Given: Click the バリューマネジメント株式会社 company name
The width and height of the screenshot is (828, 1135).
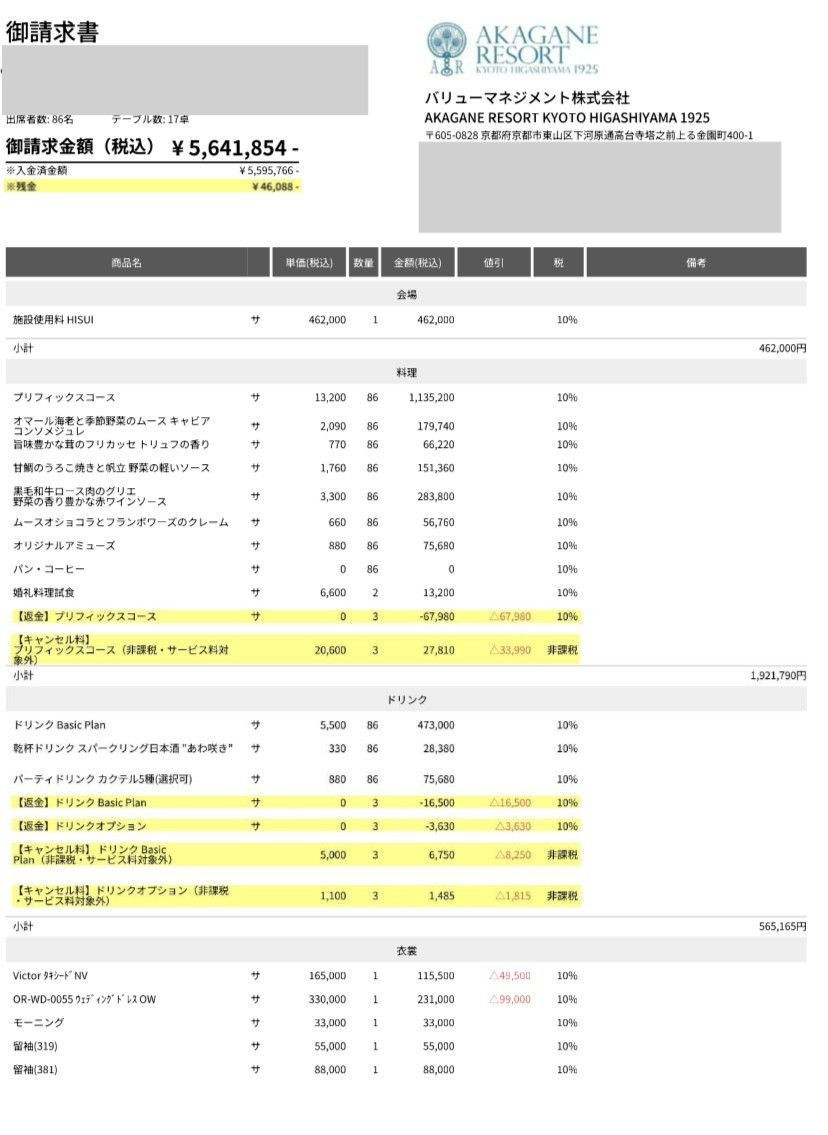Looking at the screenshot, I should pos(527,98).
